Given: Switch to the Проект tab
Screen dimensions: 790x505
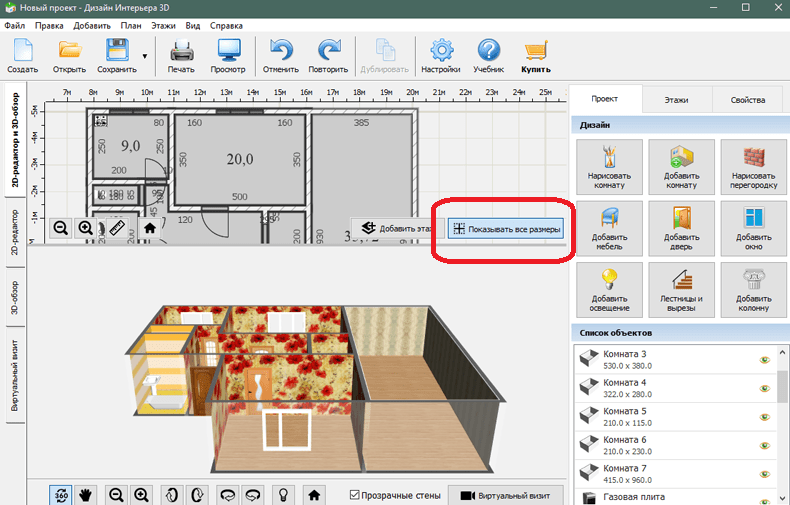Looking at the screenshot, I should (x=605, y=99).
